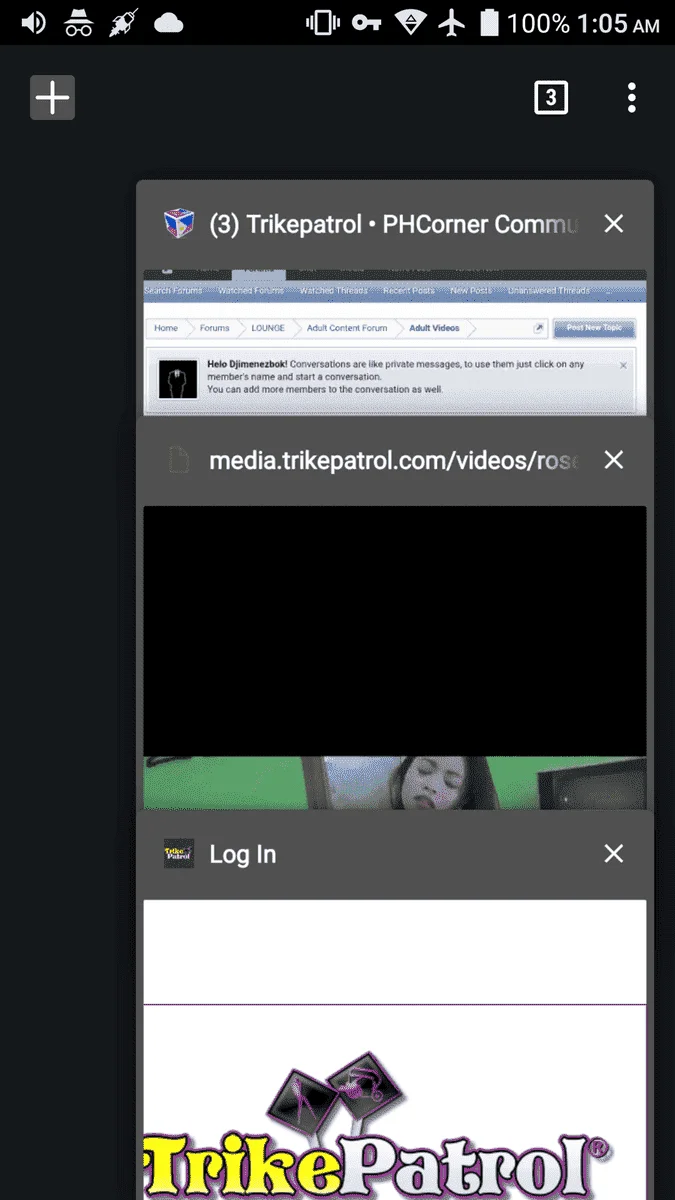Tap the blank page favicon of media tab

coord(178,460)
